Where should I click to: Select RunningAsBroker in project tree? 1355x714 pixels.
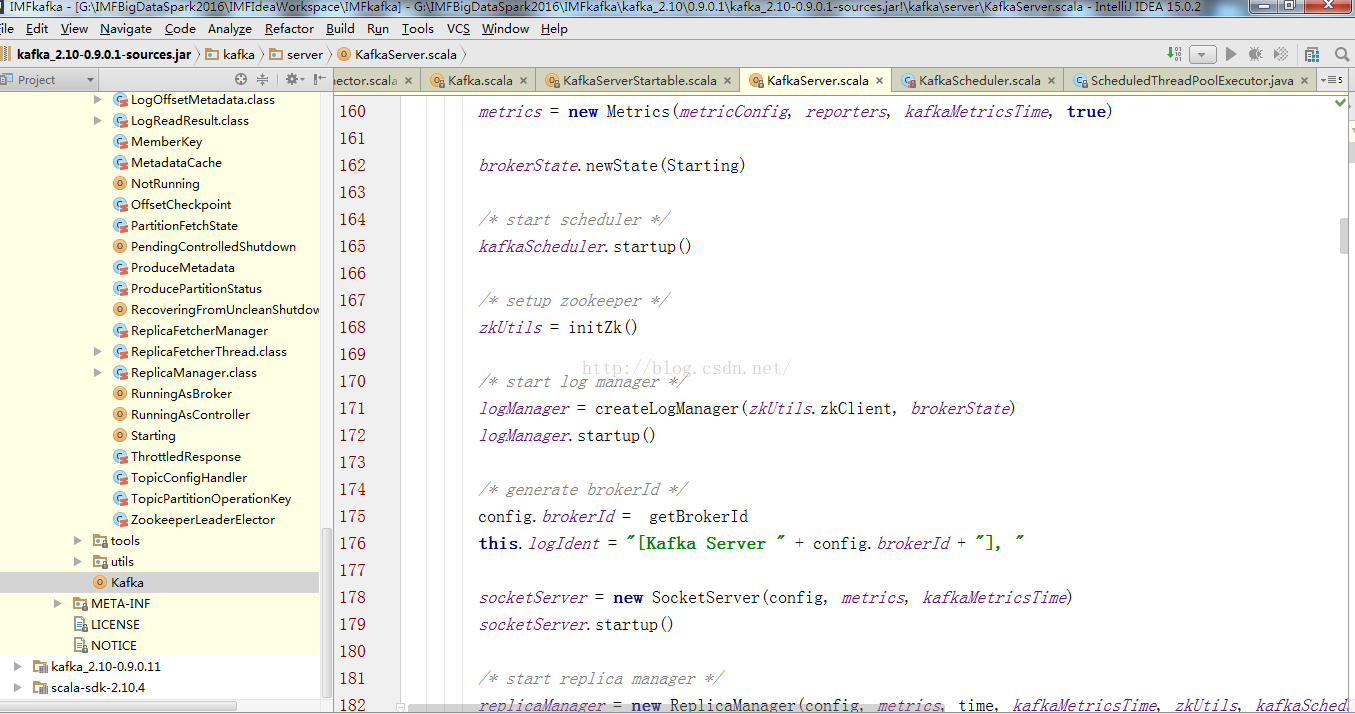click(x=181, y=394)
